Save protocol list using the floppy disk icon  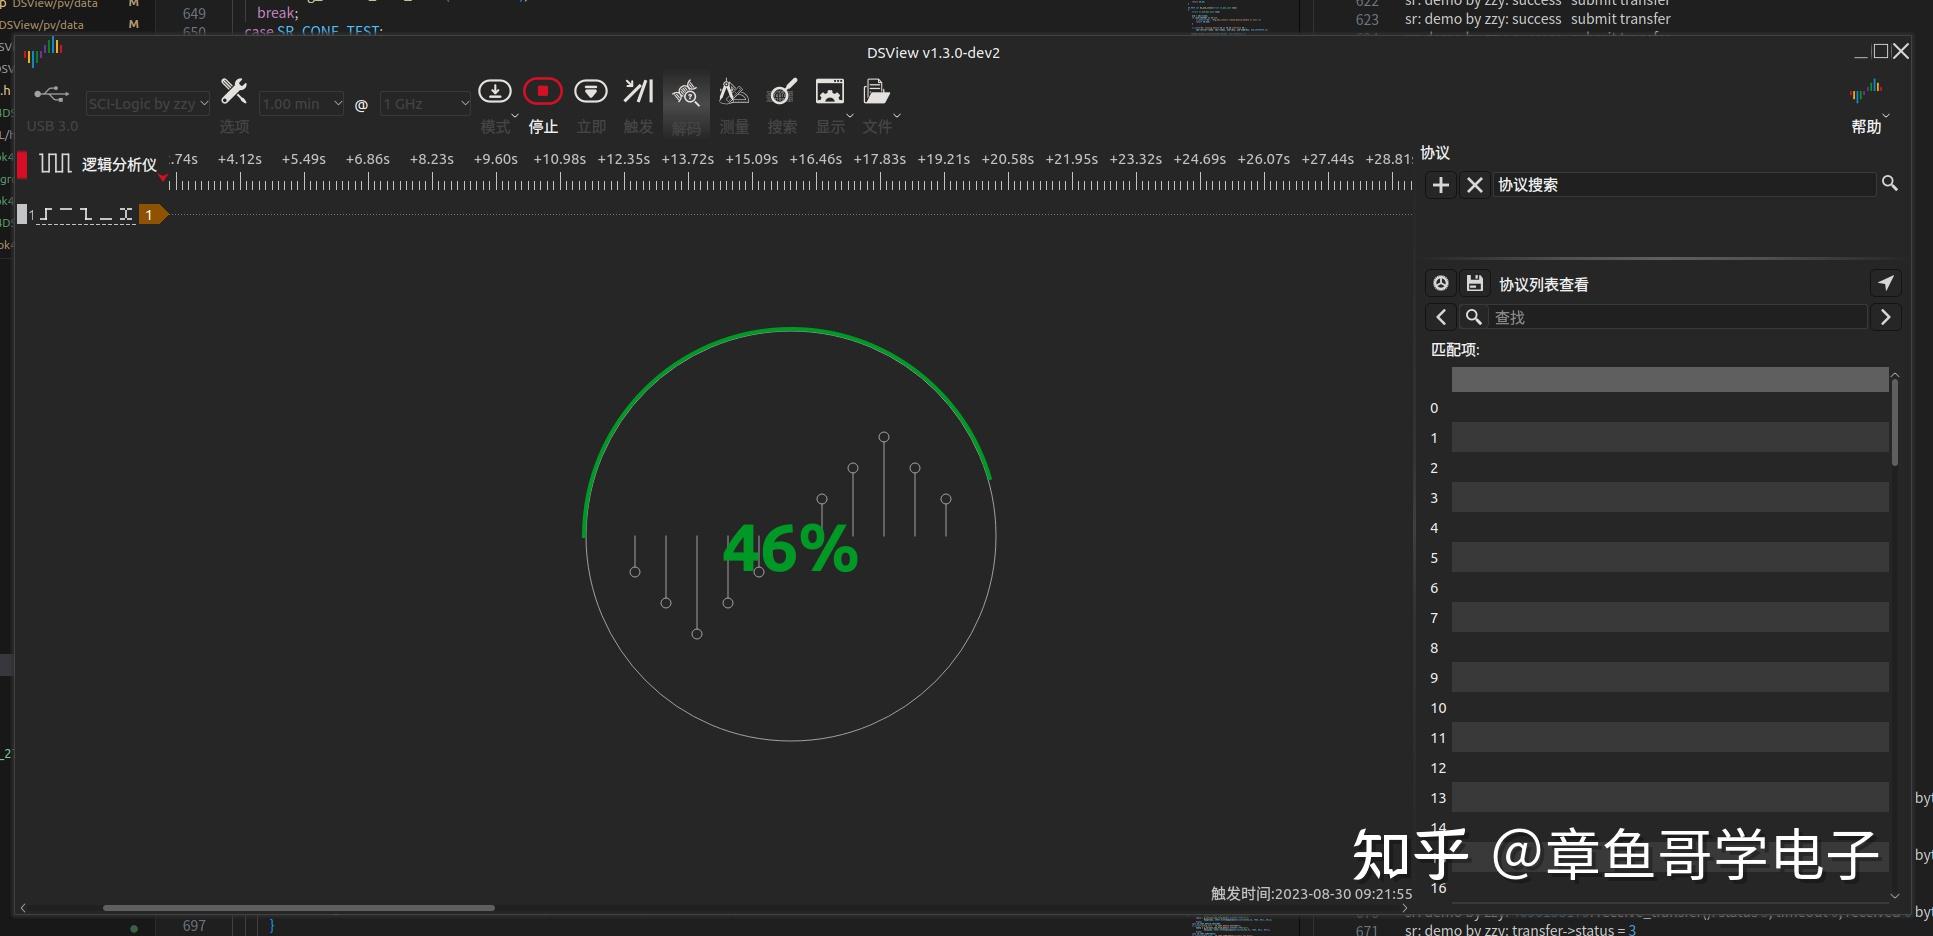click(1475, 283)
